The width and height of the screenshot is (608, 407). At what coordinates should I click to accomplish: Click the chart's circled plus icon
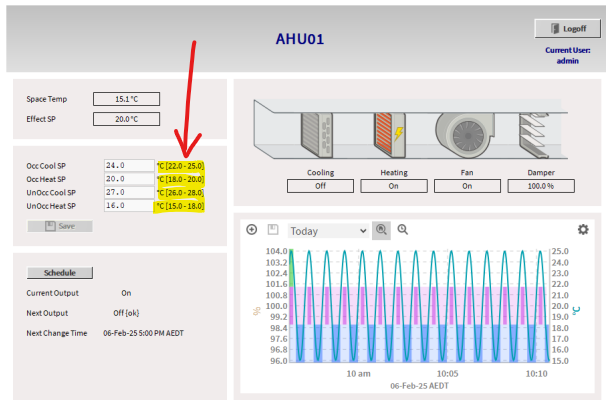coord(252,230)
